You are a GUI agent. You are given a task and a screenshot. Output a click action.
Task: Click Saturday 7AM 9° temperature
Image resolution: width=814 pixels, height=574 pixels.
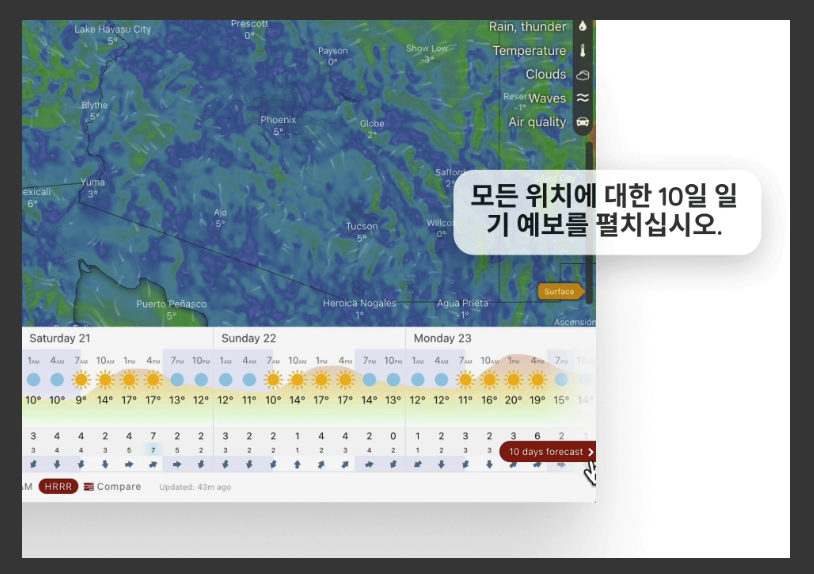pos(81,400)
